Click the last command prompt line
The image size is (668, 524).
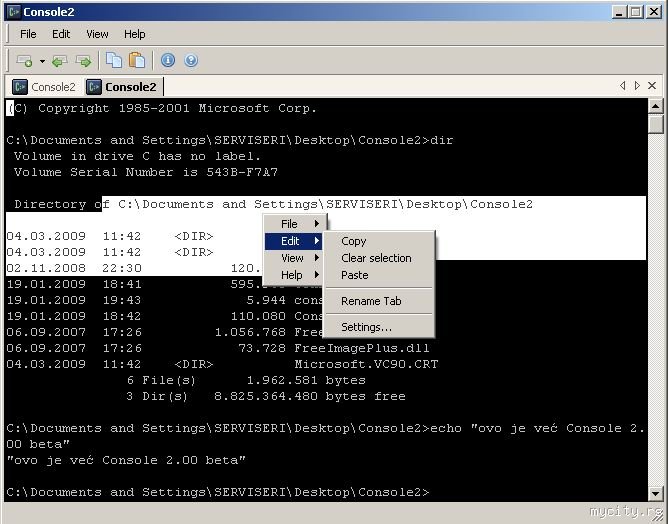218,492
